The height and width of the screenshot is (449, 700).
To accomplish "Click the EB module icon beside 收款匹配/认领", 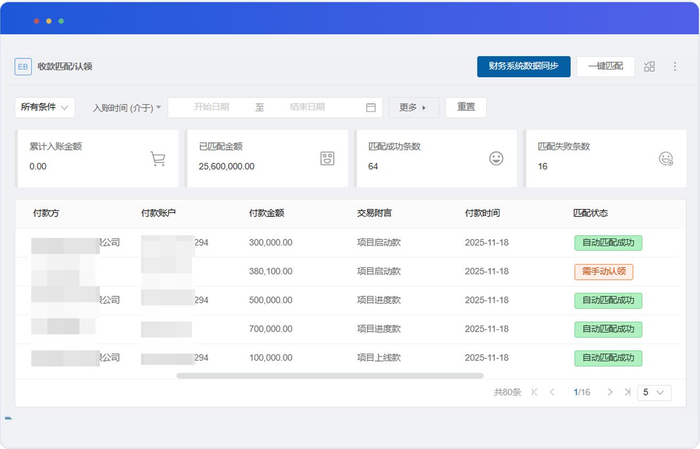I will [23, 67].
